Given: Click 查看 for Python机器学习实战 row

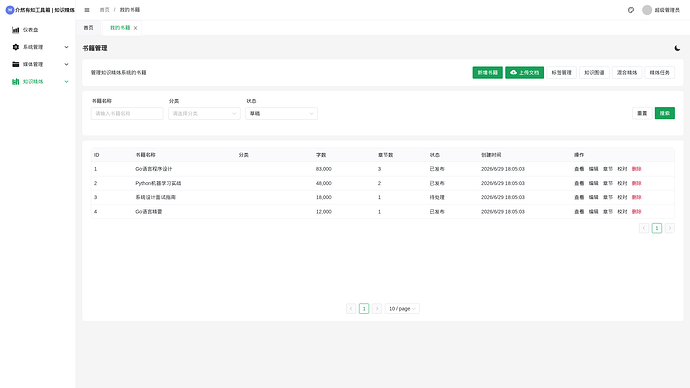Looking at the screenshot, I should 579,183.
